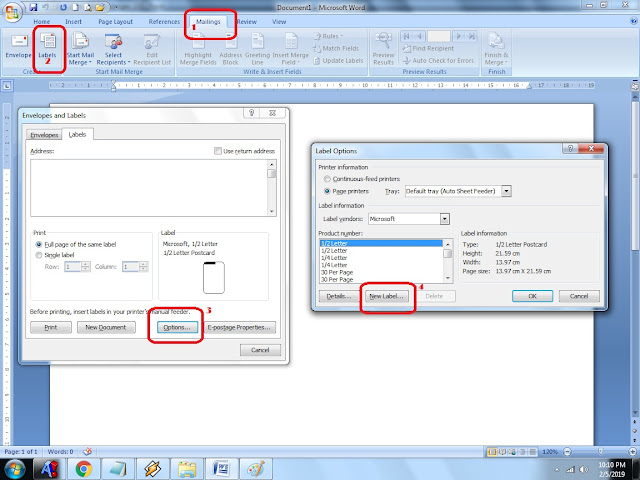Click 120% zoom level text
This screenshot has width=640, height=480.
tap(550, 451)
